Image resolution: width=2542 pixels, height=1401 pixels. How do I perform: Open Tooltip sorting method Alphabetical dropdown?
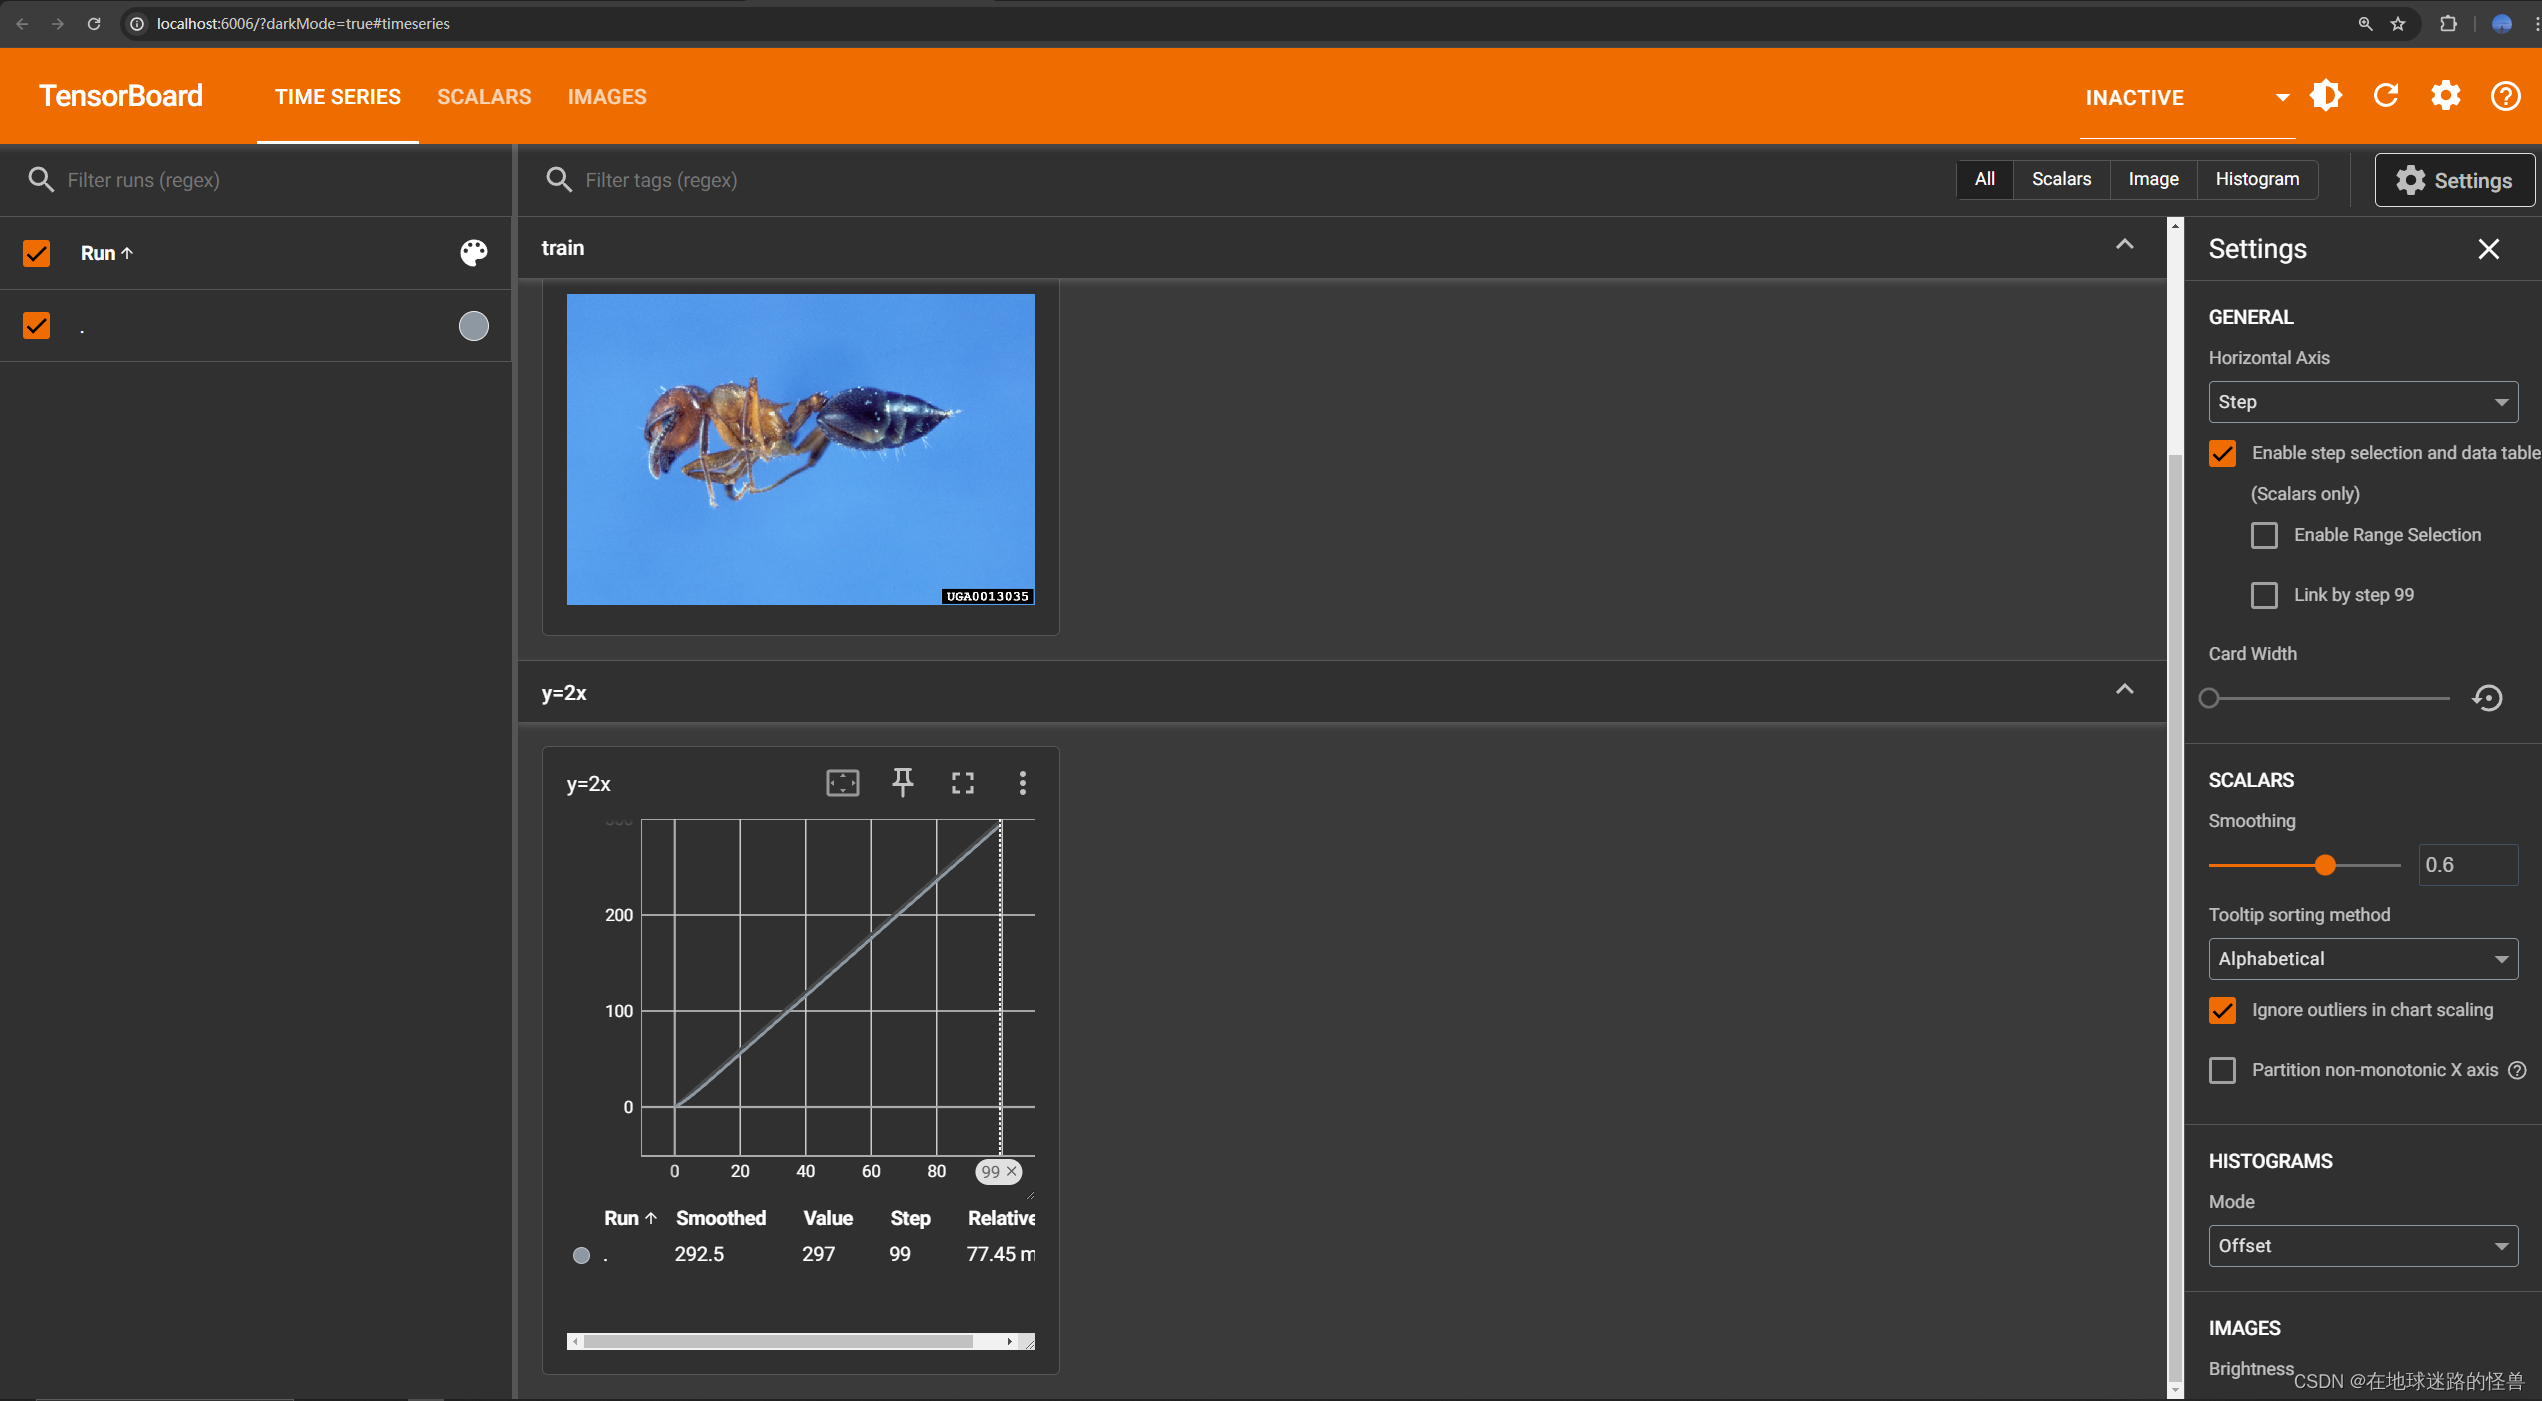click(x=2363, y=959)
